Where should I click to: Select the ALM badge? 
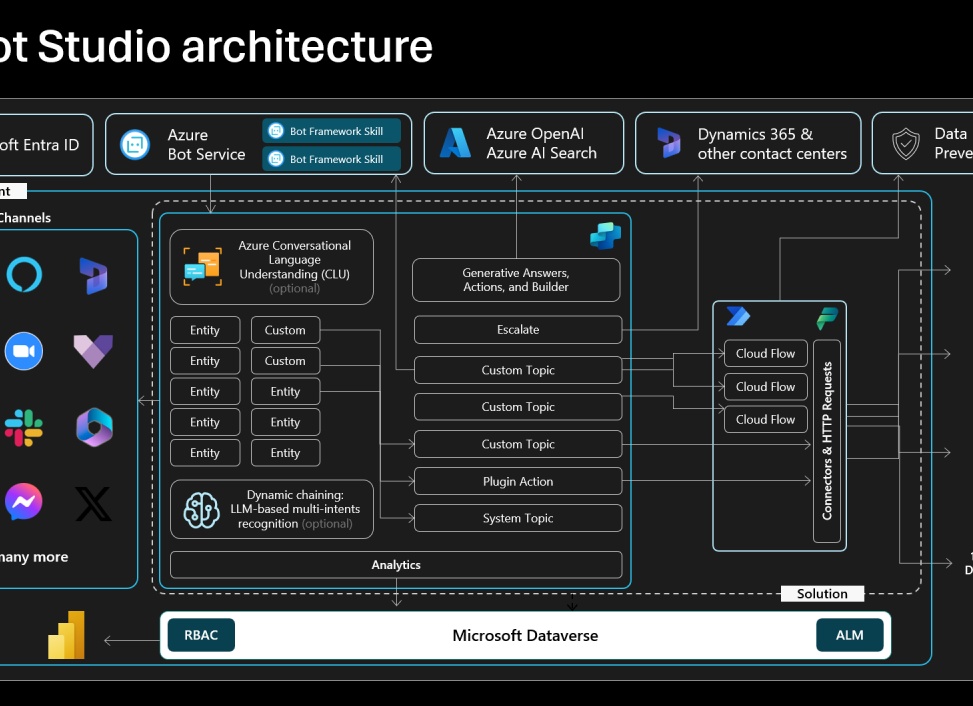pyautogui.click(x=850, y=635)
